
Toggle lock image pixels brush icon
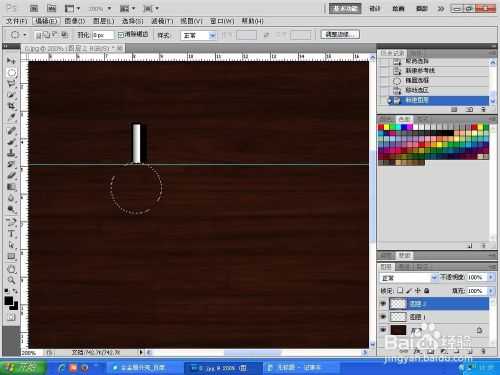409,291
